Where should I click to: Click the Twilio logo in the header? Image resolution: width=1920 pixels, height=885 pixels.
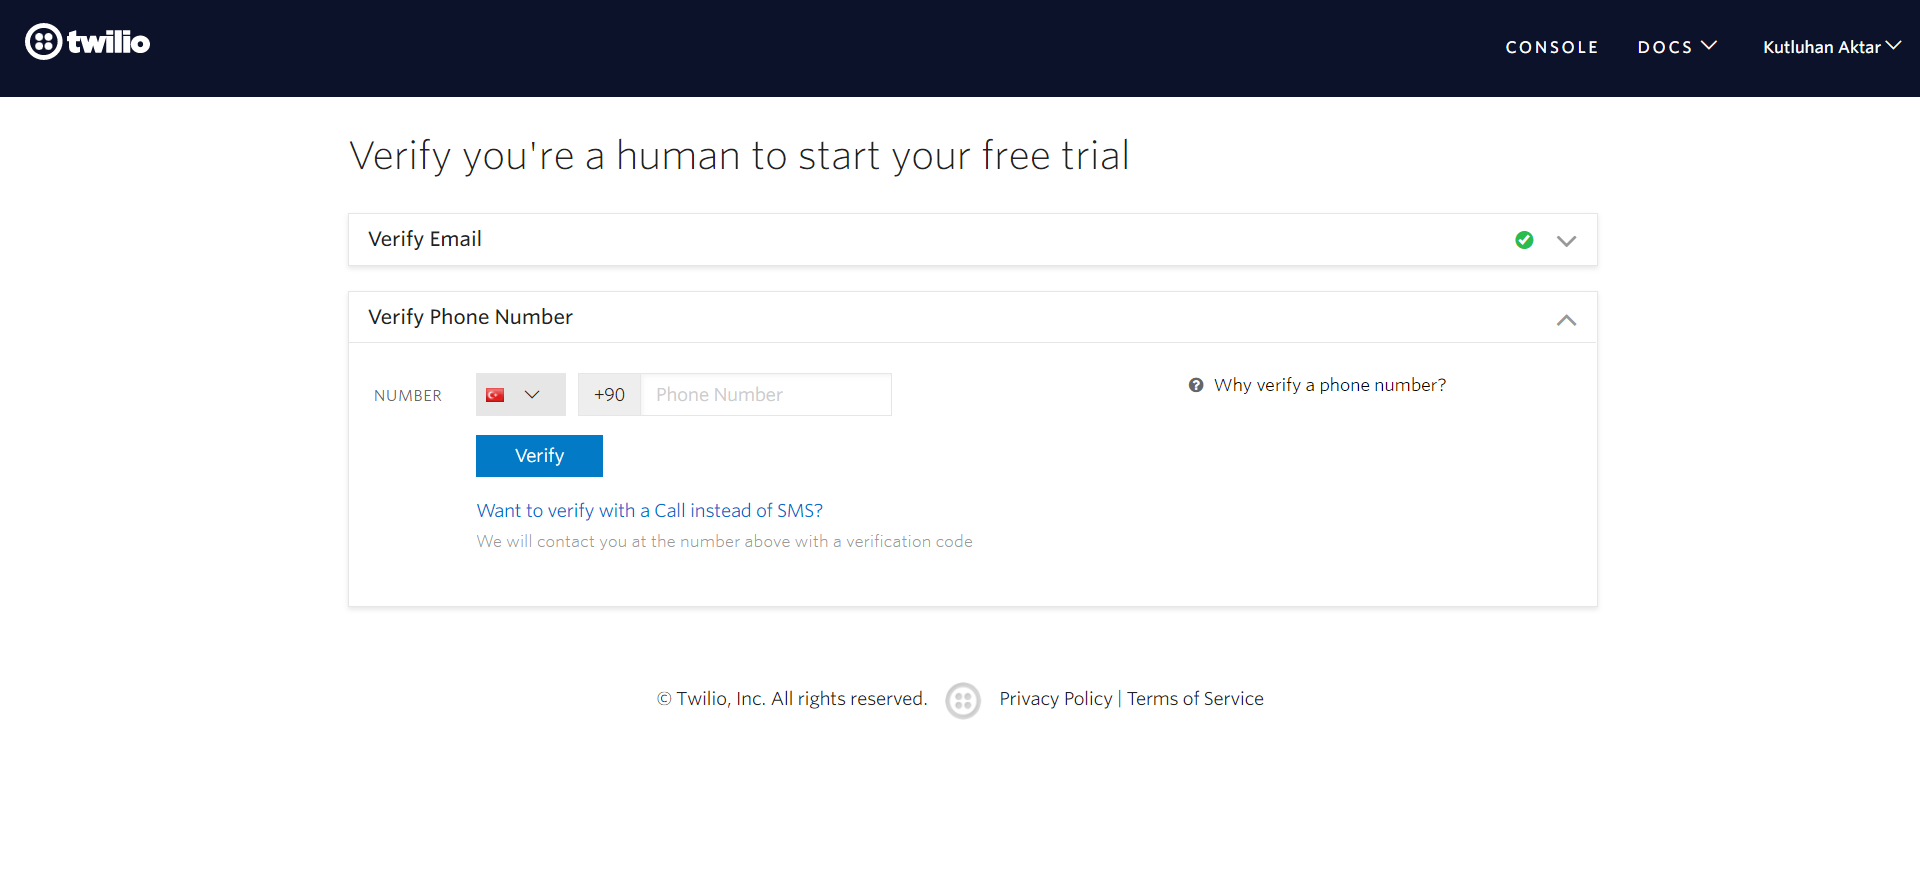[x=88, y=42]
